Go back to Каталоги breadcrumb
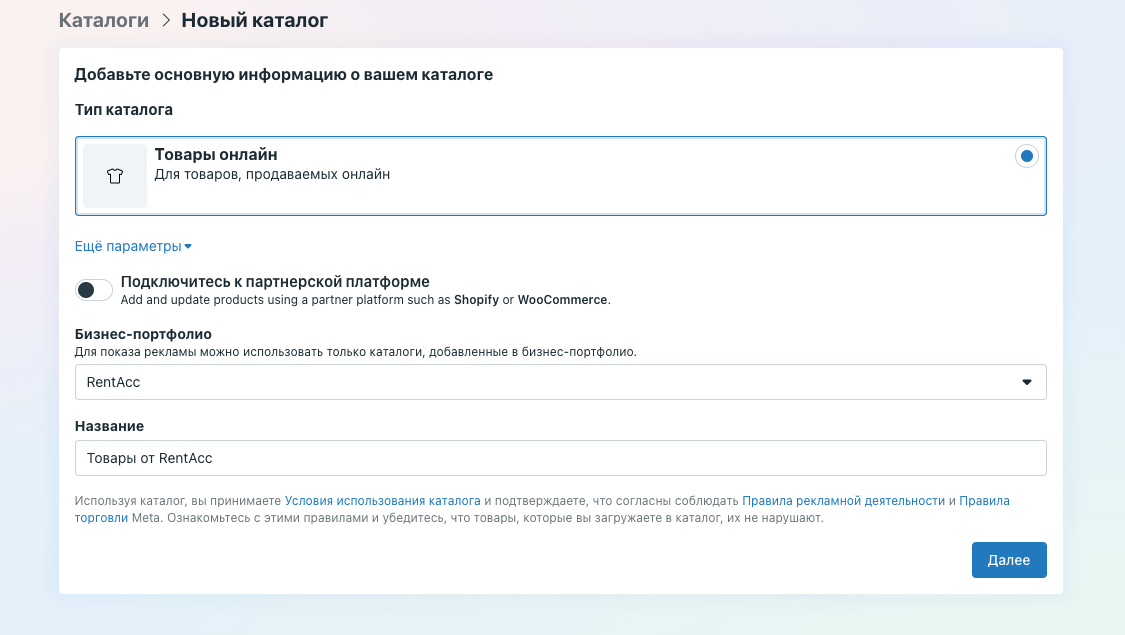 click(103, 20)
